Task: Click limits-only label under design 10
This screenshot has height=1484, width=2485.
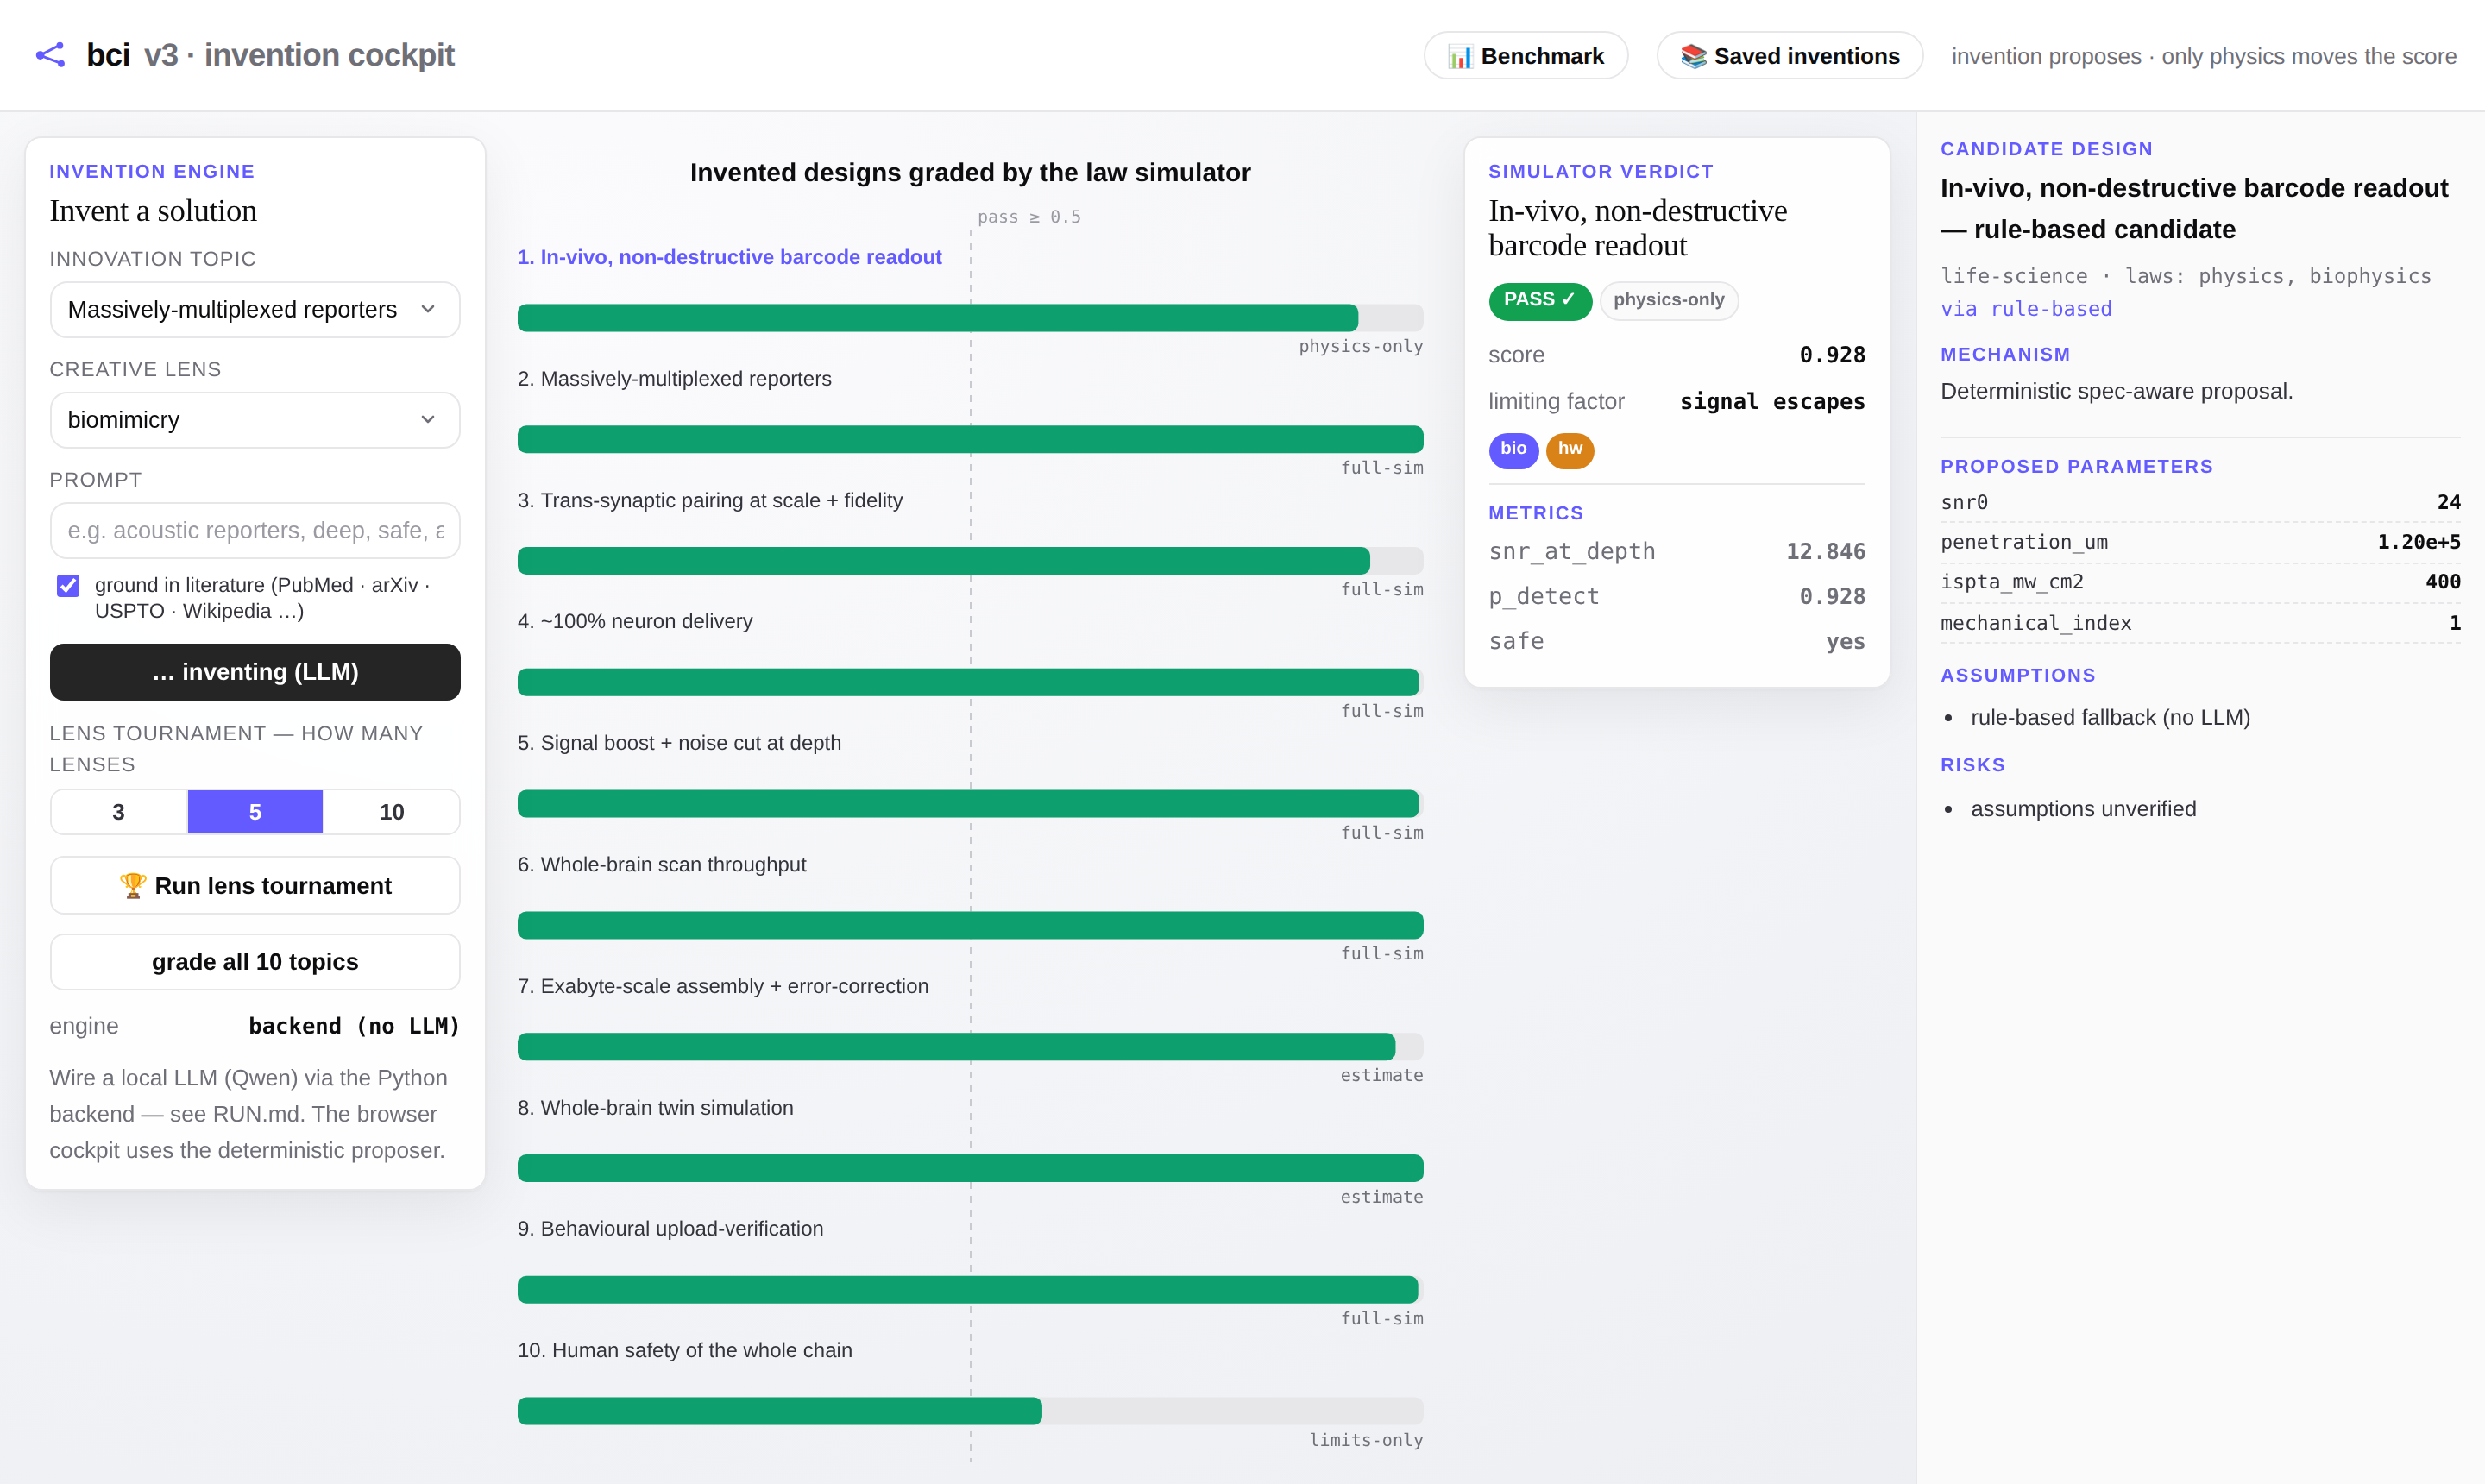Action: (x=1366, y=1440)
